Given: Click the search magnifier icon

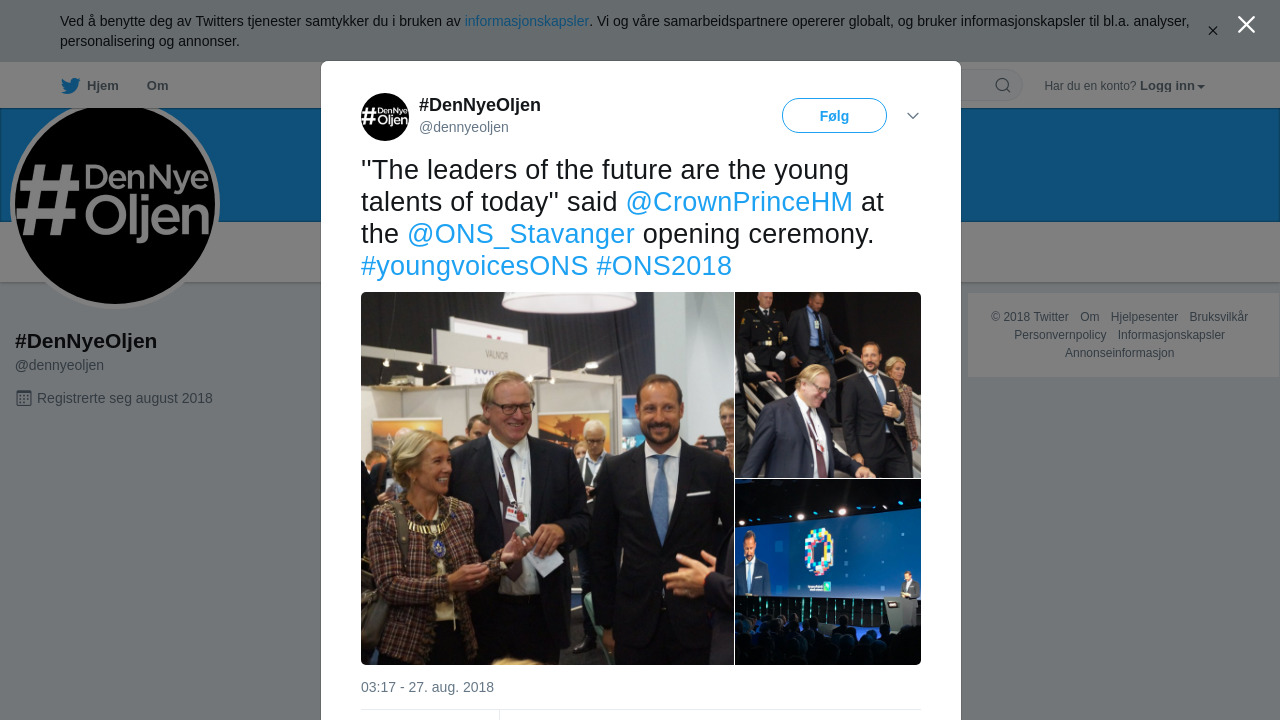Looking at the screenshot, I should pyautogui.click(x=1002, y=86).
